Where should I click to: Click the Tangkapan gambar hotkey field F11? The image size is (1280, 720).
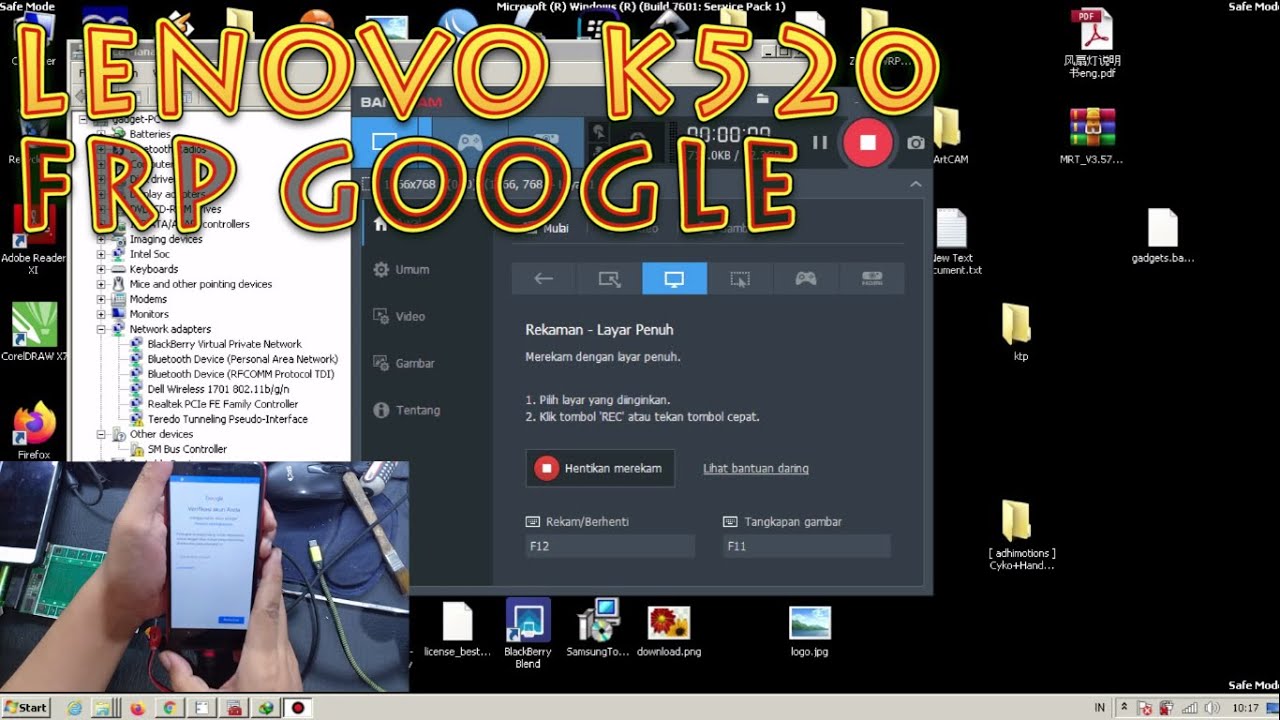(806, 546)
